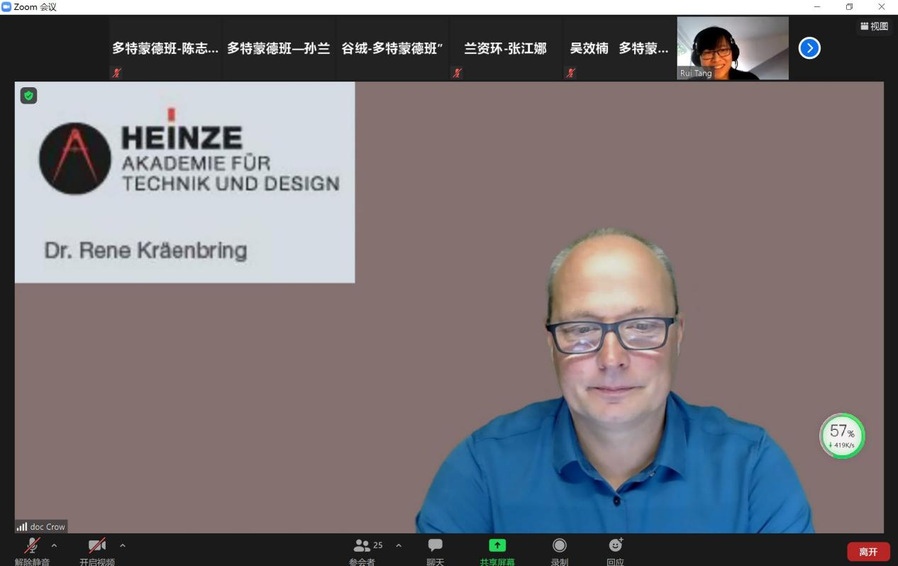Screen dimensions: 898x566
Task: Show next participants with blue arrow
Action: point(809,48)
